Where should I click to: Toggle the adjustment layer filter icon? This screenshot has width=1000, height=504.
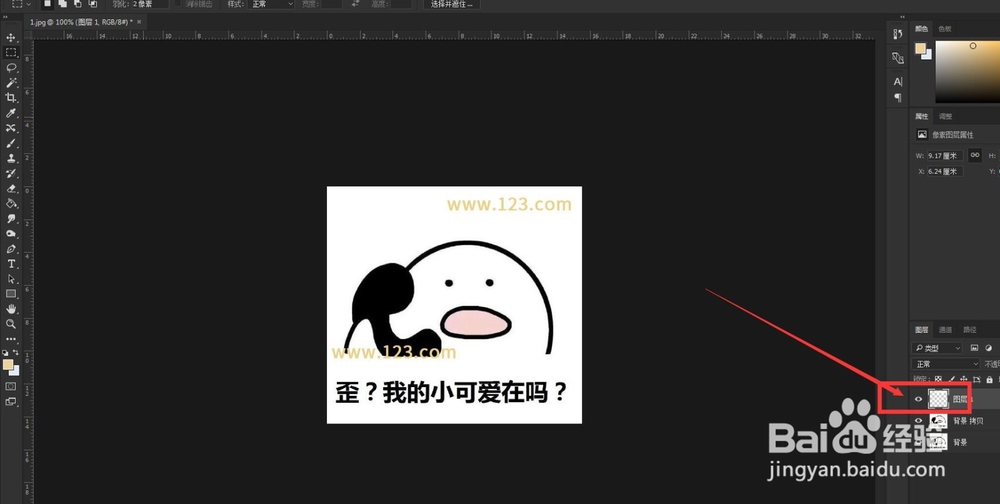989,348
